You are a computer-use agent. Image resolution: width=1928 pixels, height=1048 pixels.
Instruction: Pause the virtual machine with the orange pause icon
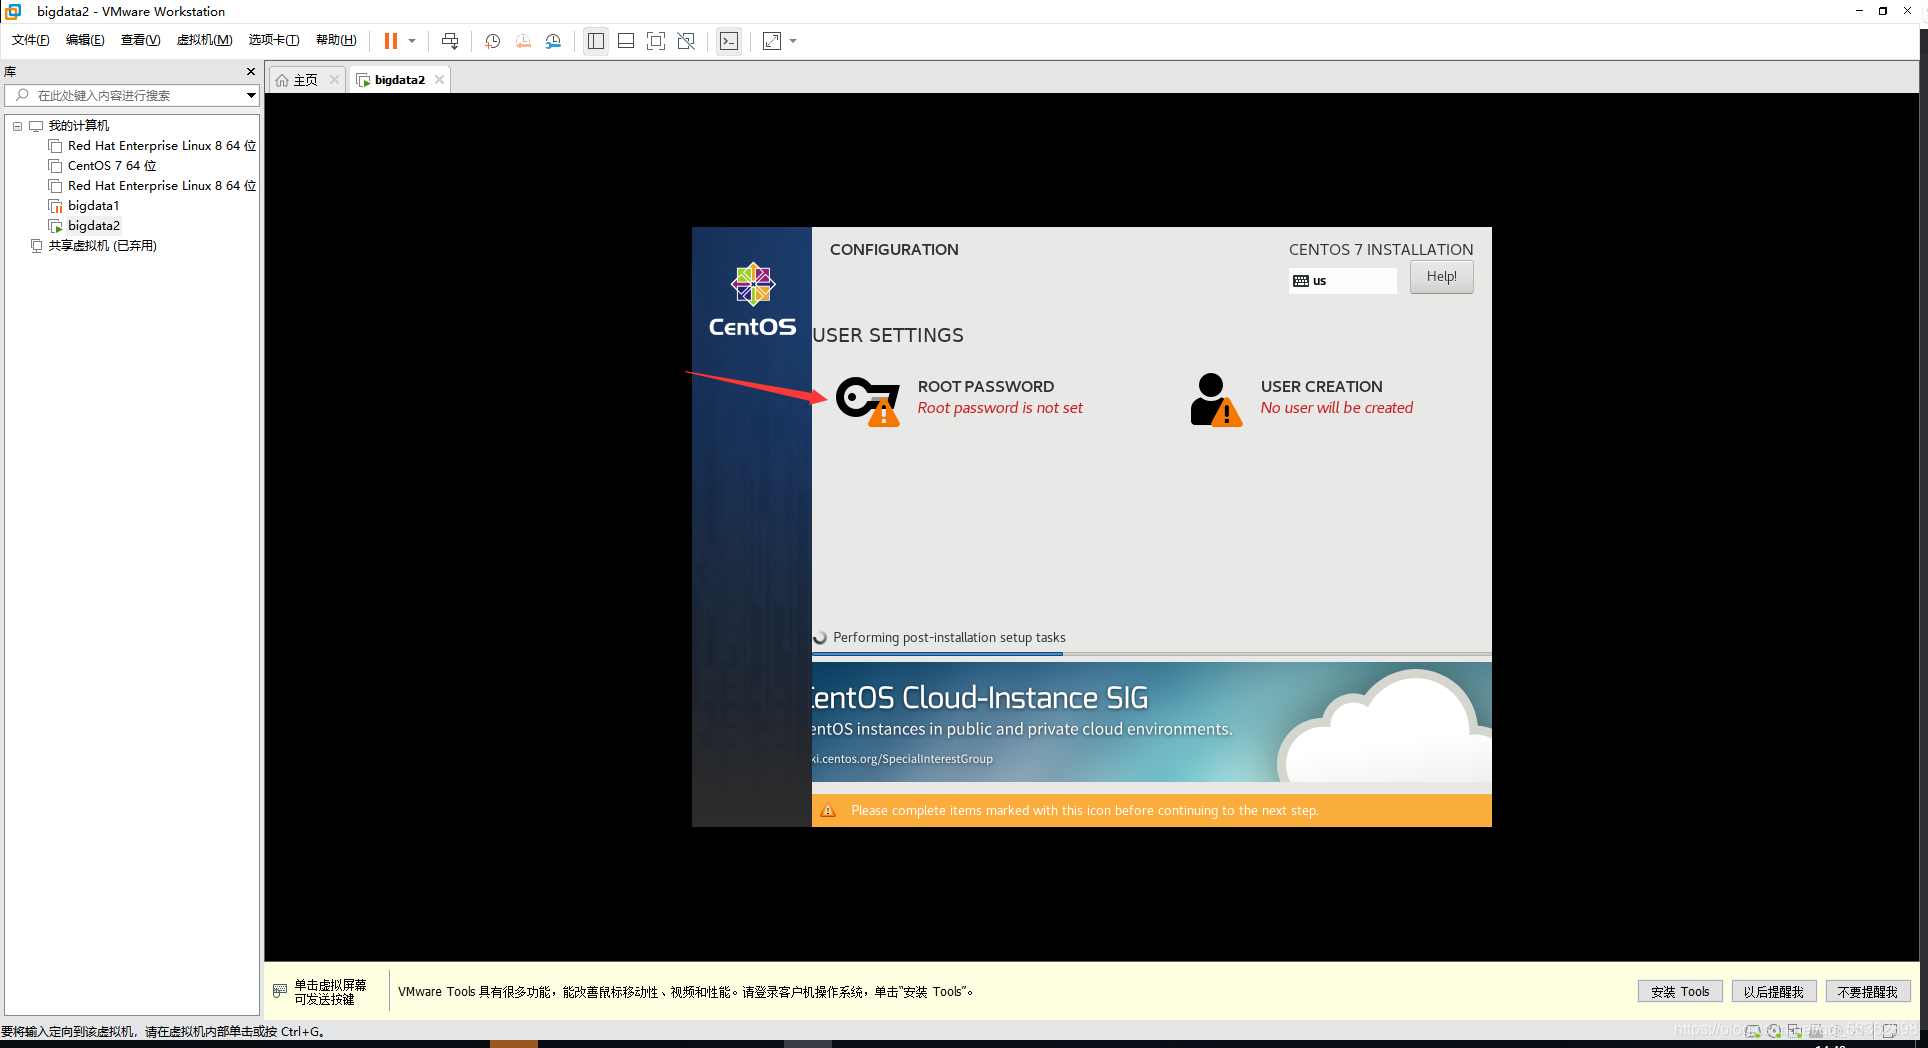click(391, 41)
